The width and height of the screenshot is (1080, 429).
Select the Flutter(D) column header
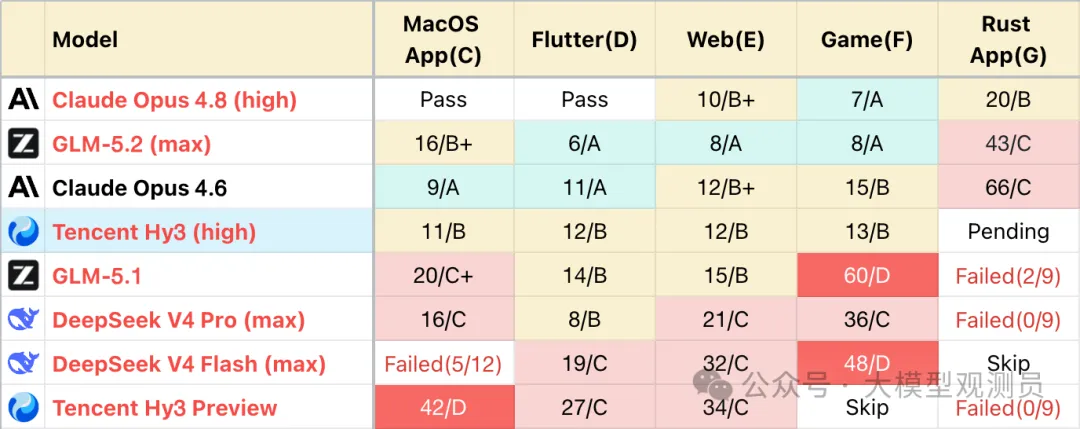584,39
